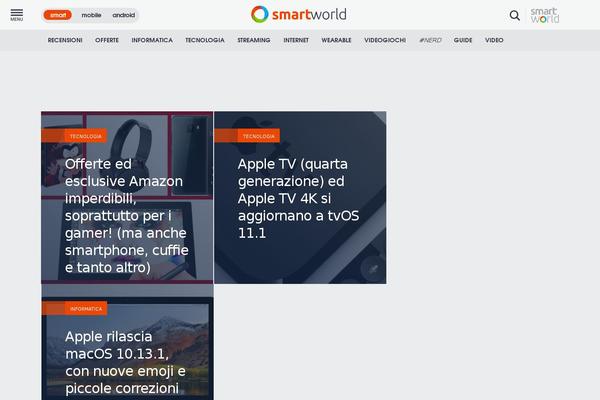
Task: Open the Guide section
Action: coord(463,40)
